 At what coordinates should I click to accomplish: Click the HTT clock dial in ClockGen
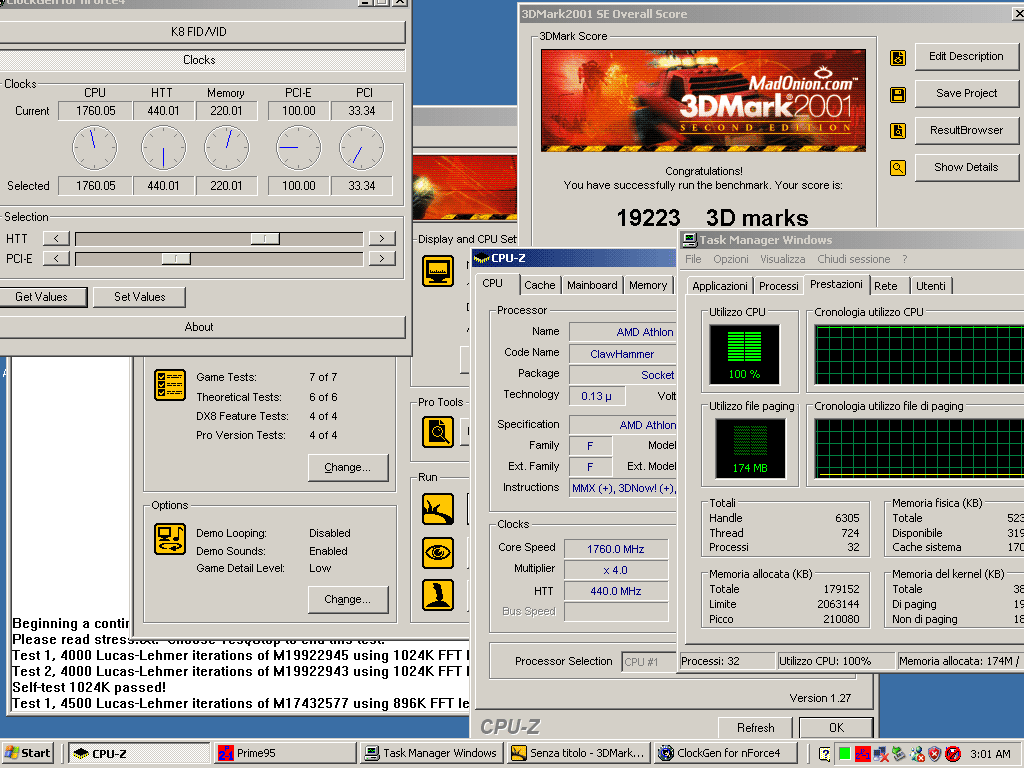163,148
